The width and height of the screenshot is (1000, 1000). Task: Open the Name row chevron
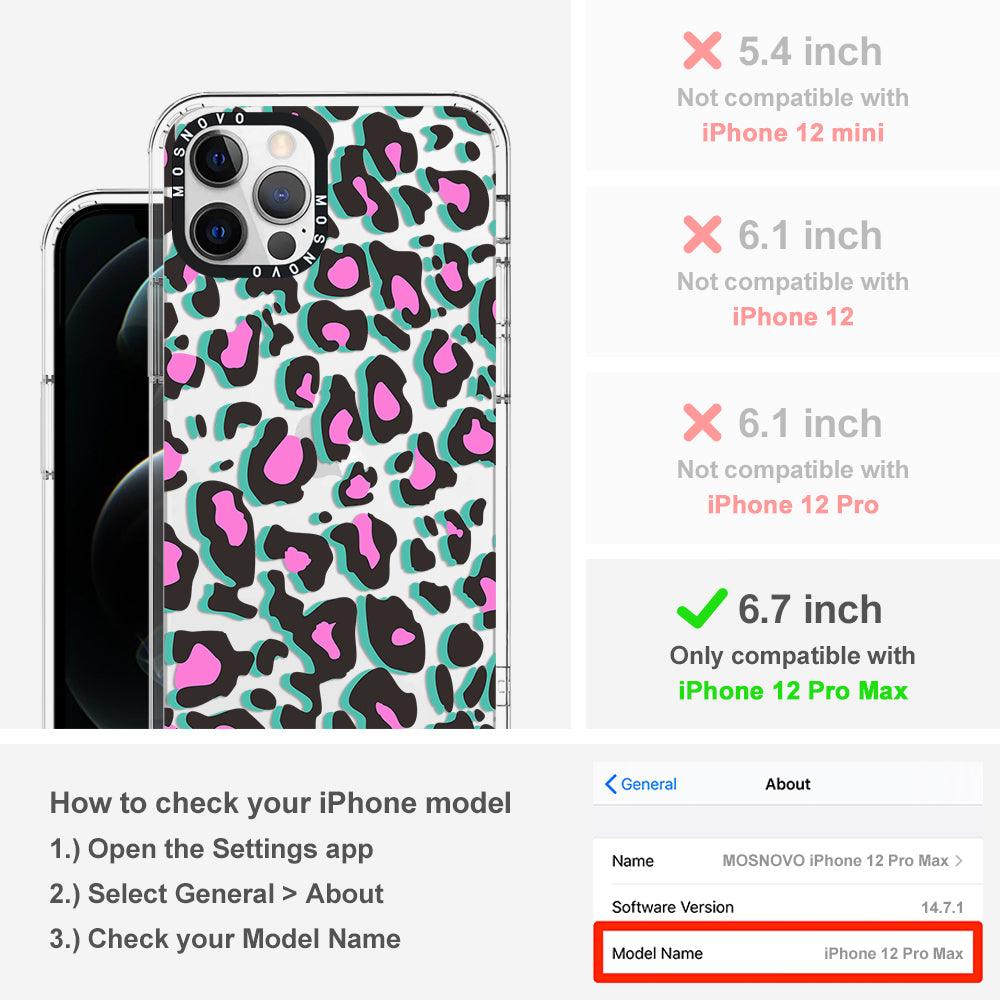tap(959, 860)
